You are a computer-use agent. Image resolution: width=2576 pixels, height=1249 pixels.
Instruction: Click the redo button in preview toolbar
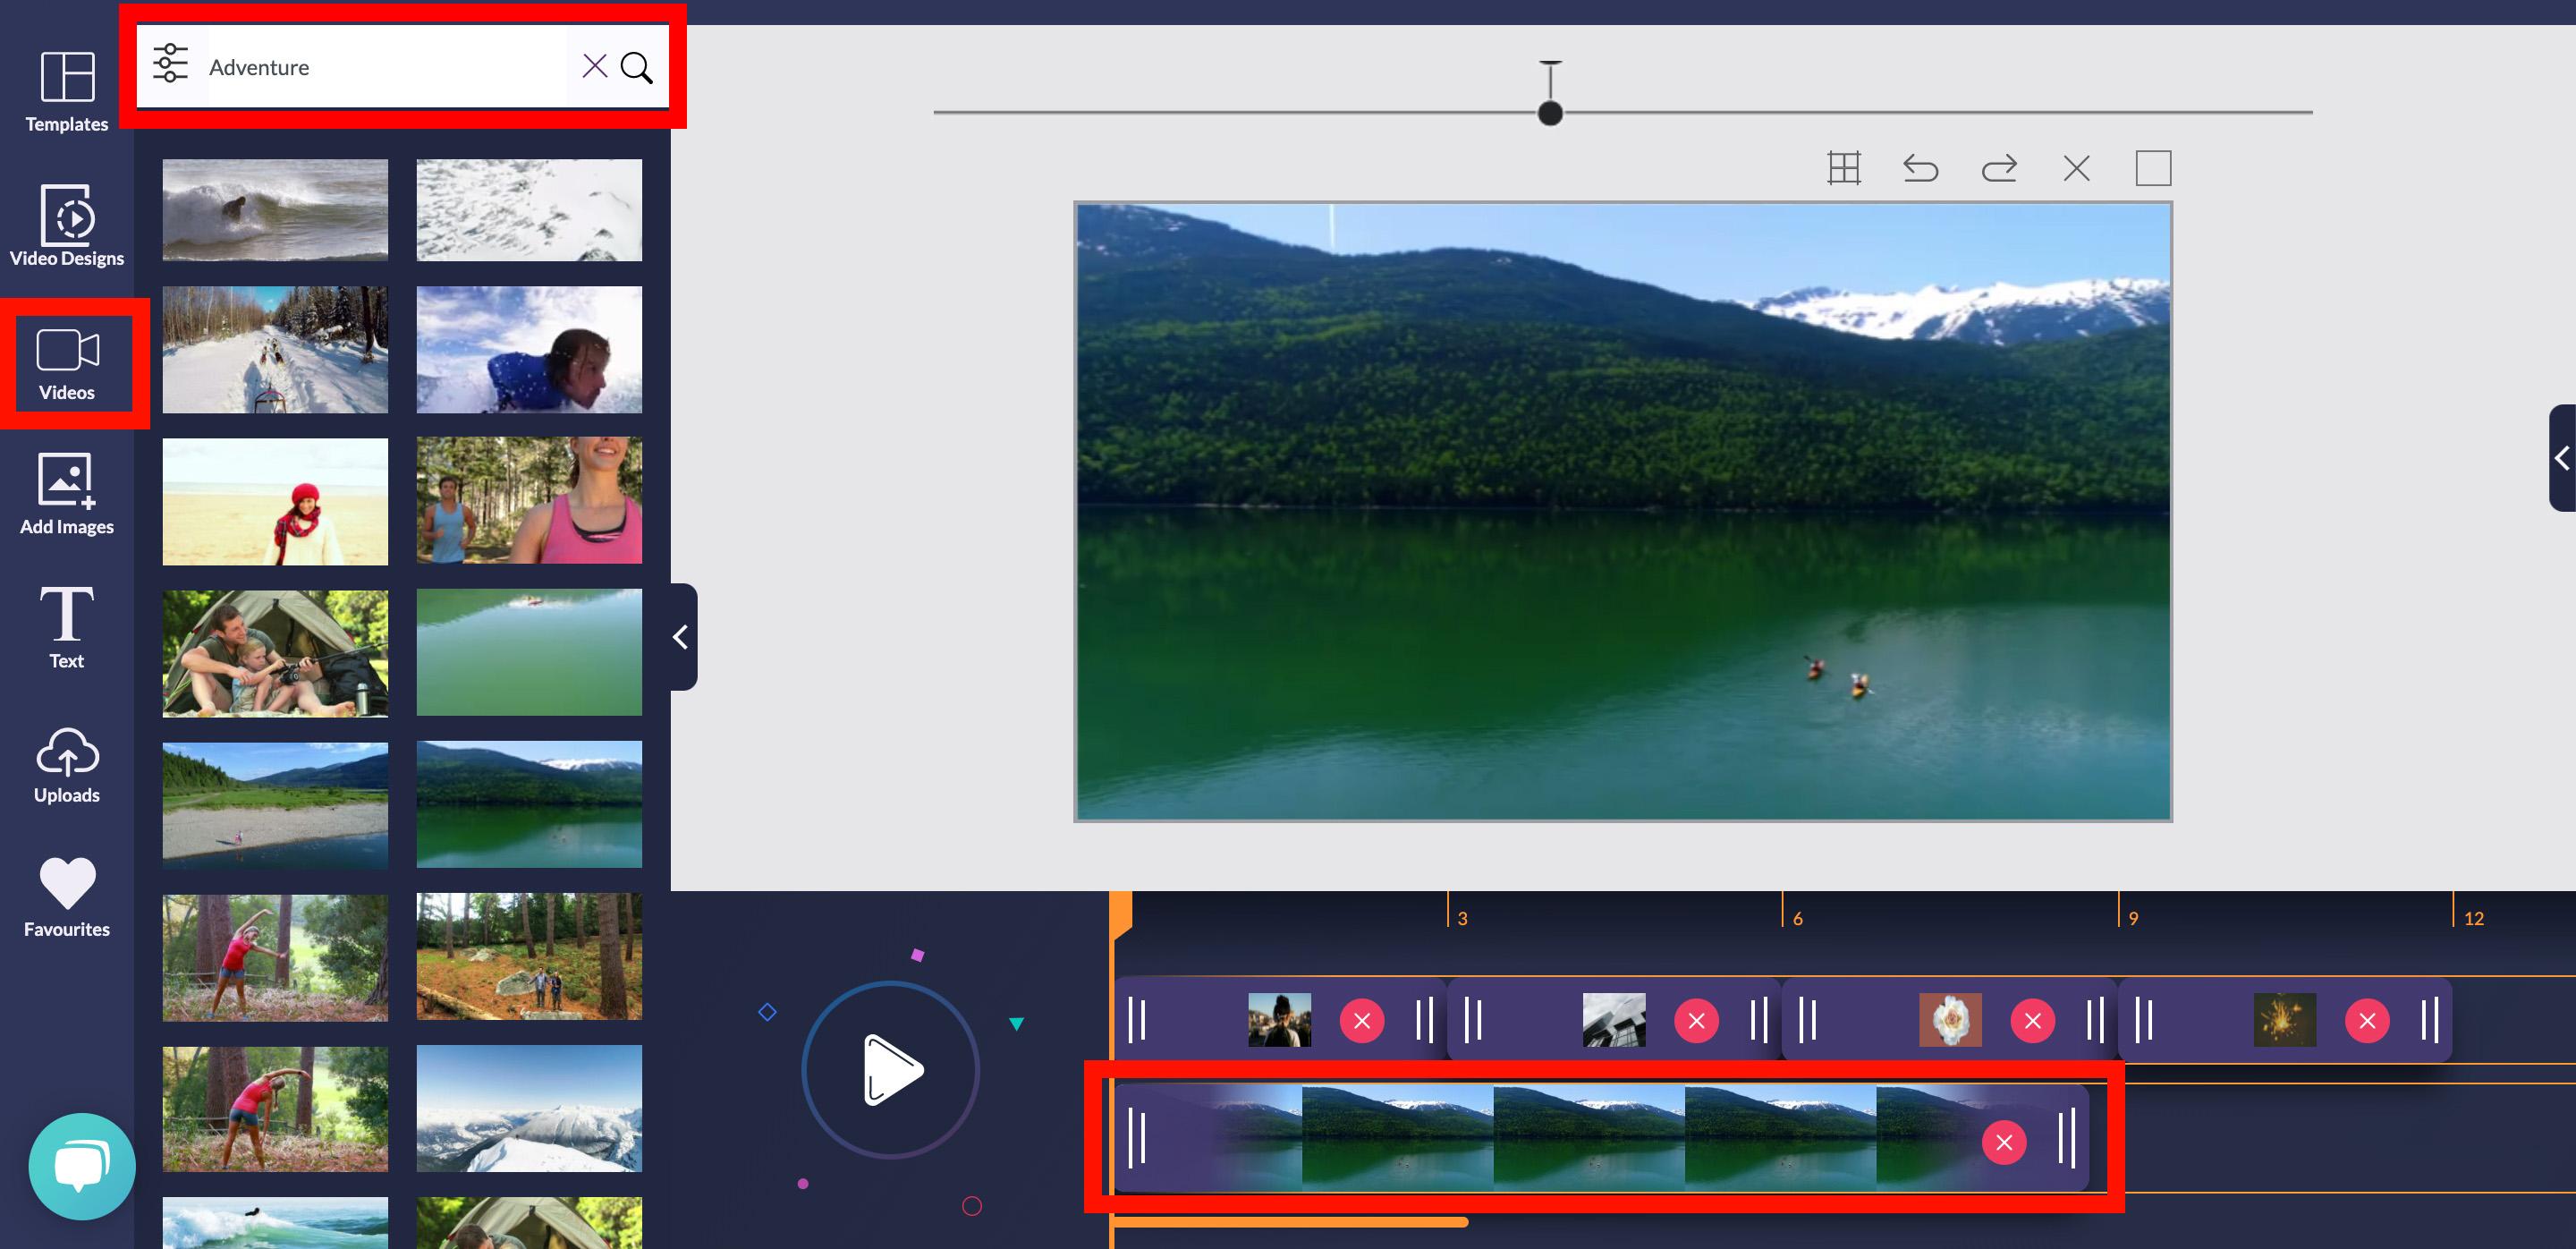[x=1999, y=167]
